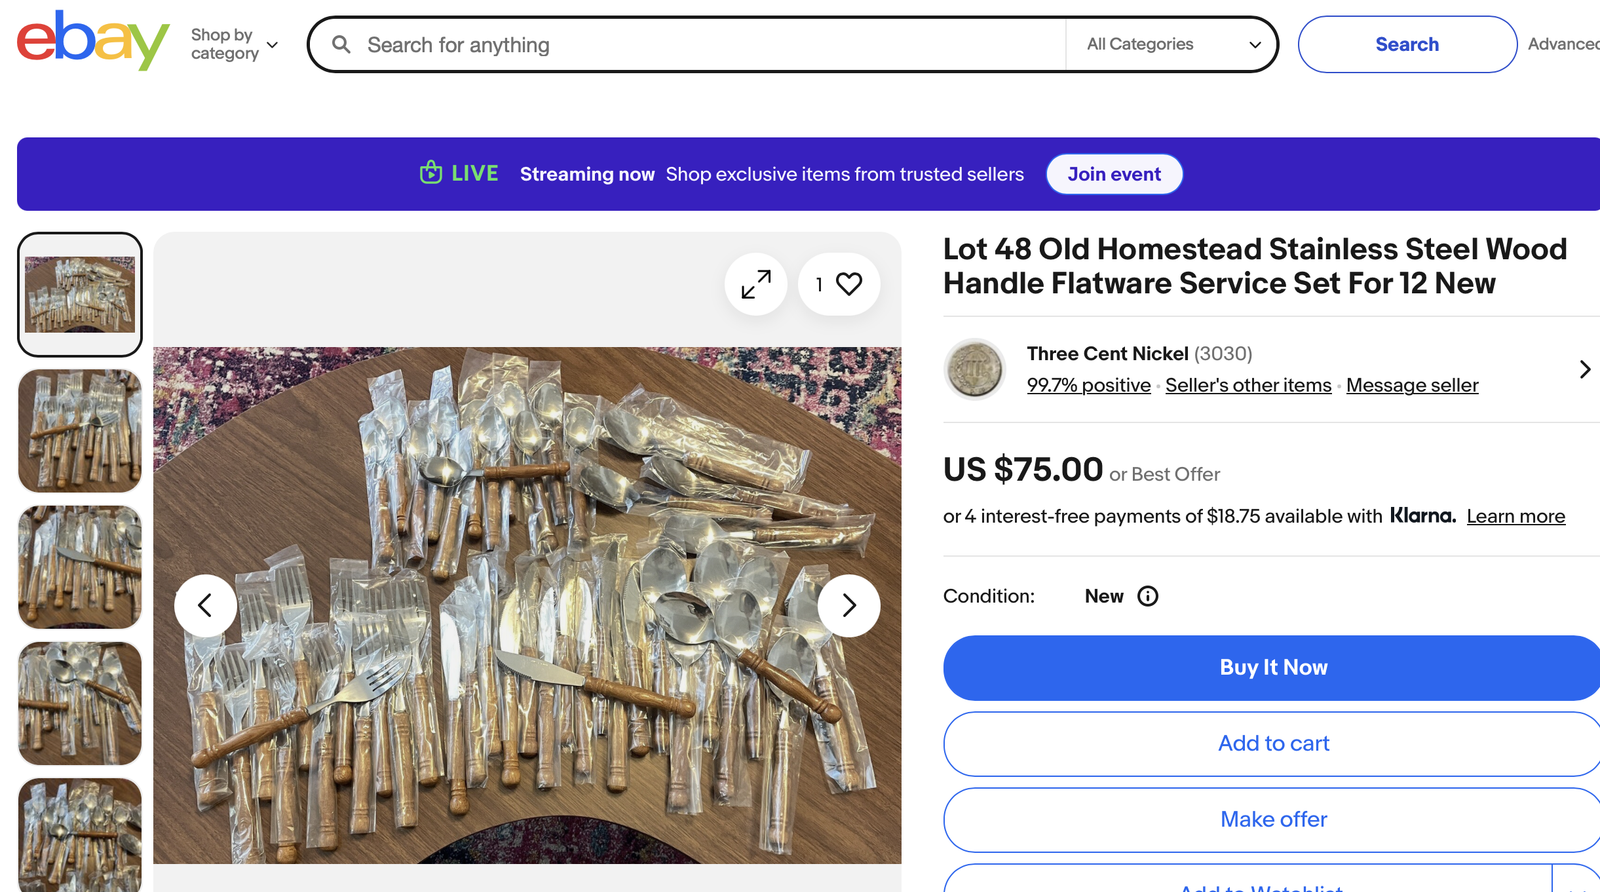The width and height of the screenshot is (1600, 892).
Task: Click Add to cart
Action: pos(1273,744)
